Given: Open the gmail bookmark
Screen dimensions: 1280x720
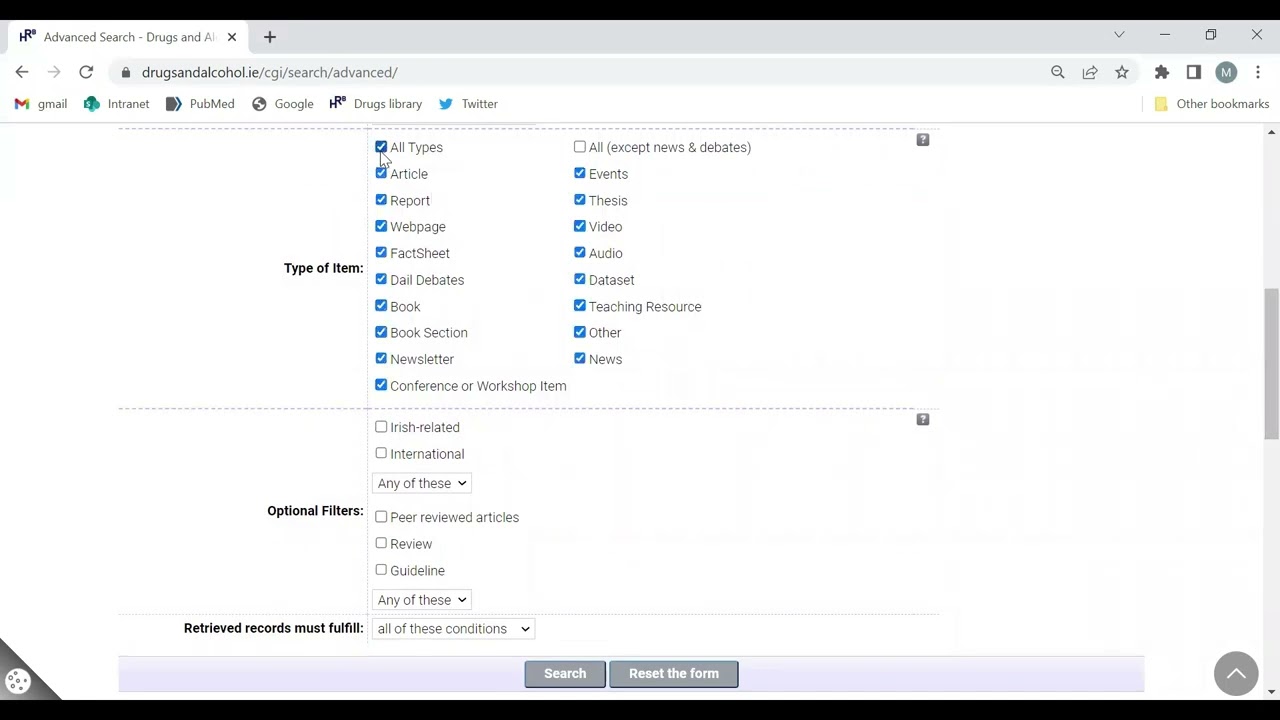Looking at the screenshot, I should pyautogui.click(x=41, y=104).
